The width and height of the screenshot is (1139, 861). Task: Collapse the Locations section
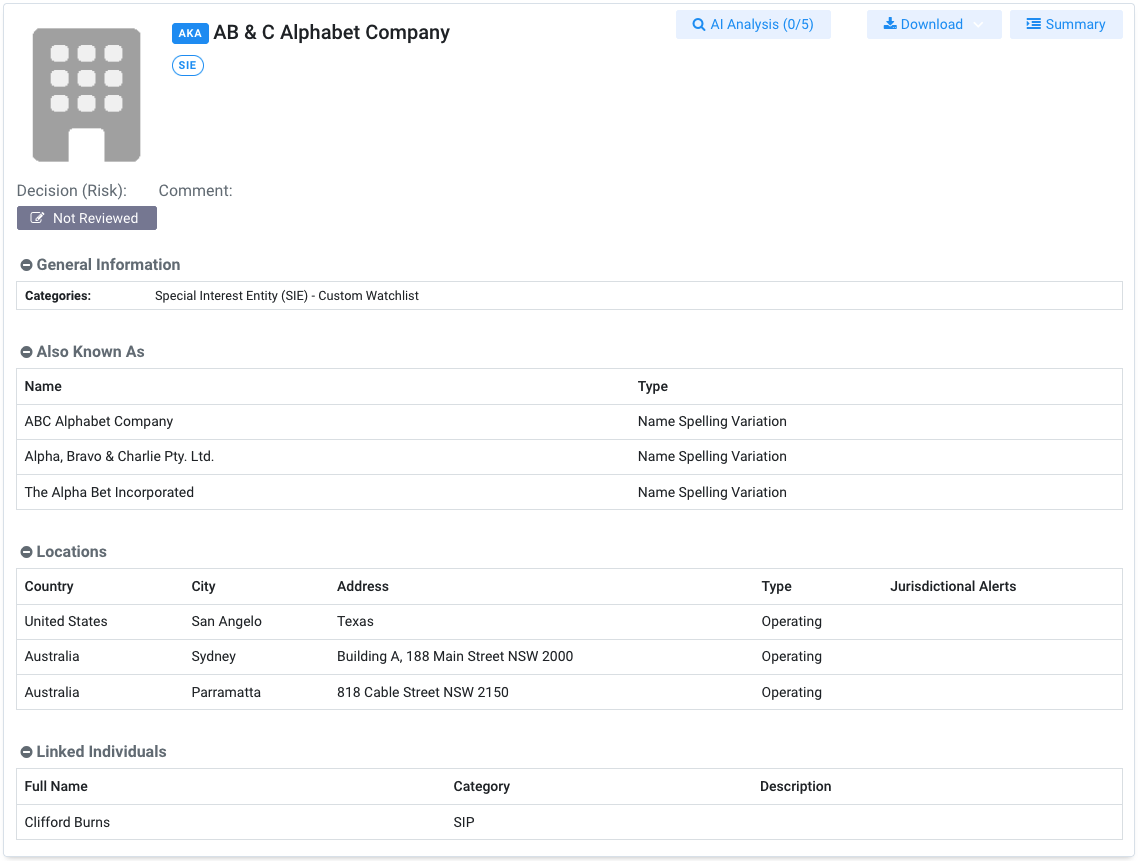26,552
